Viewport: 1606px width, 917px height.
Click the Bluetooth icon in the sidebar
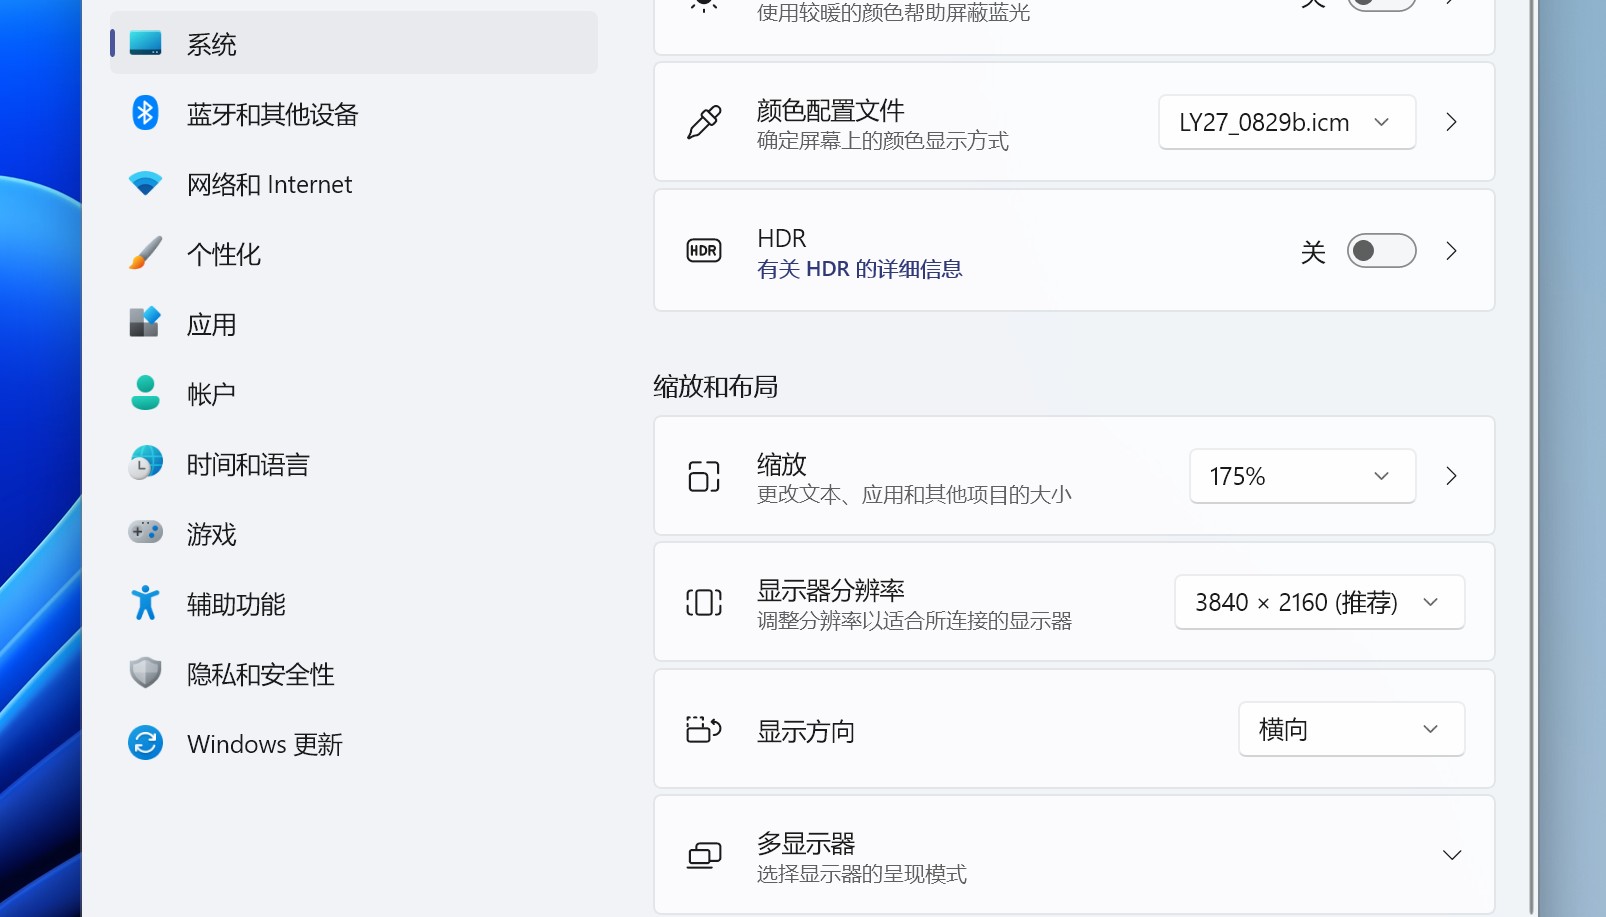click(x=145, y=113)
